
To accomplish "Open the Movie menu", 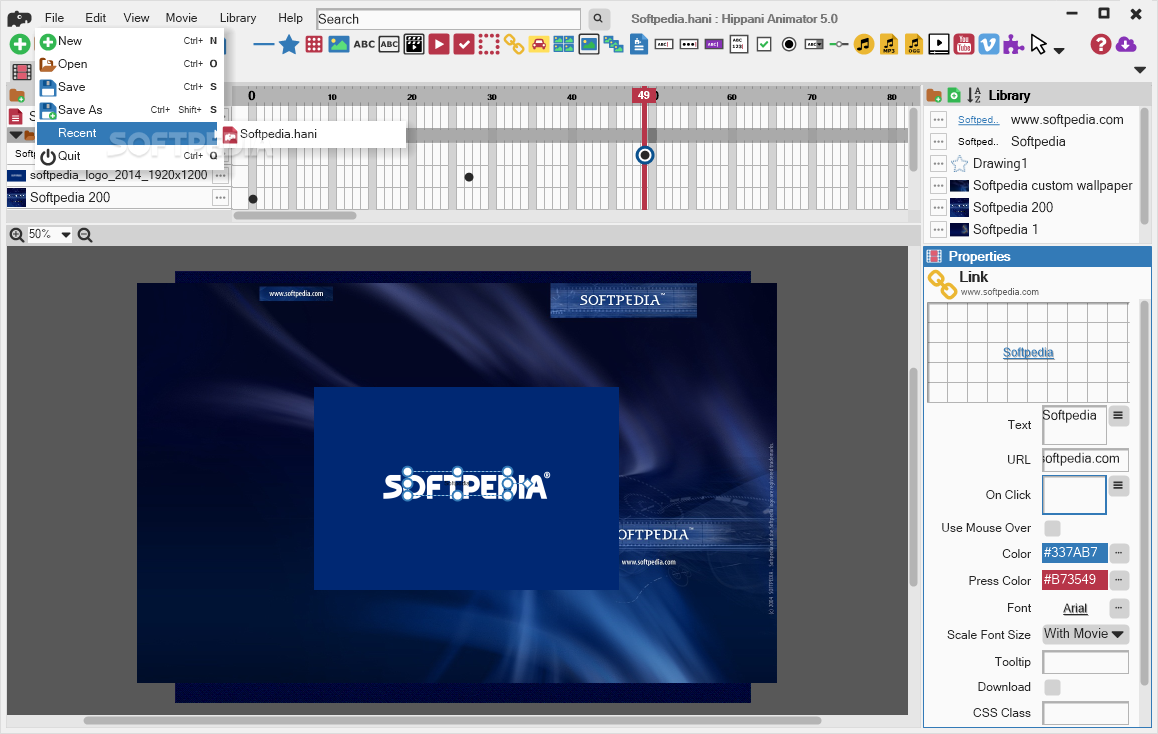I will point(181,18).
